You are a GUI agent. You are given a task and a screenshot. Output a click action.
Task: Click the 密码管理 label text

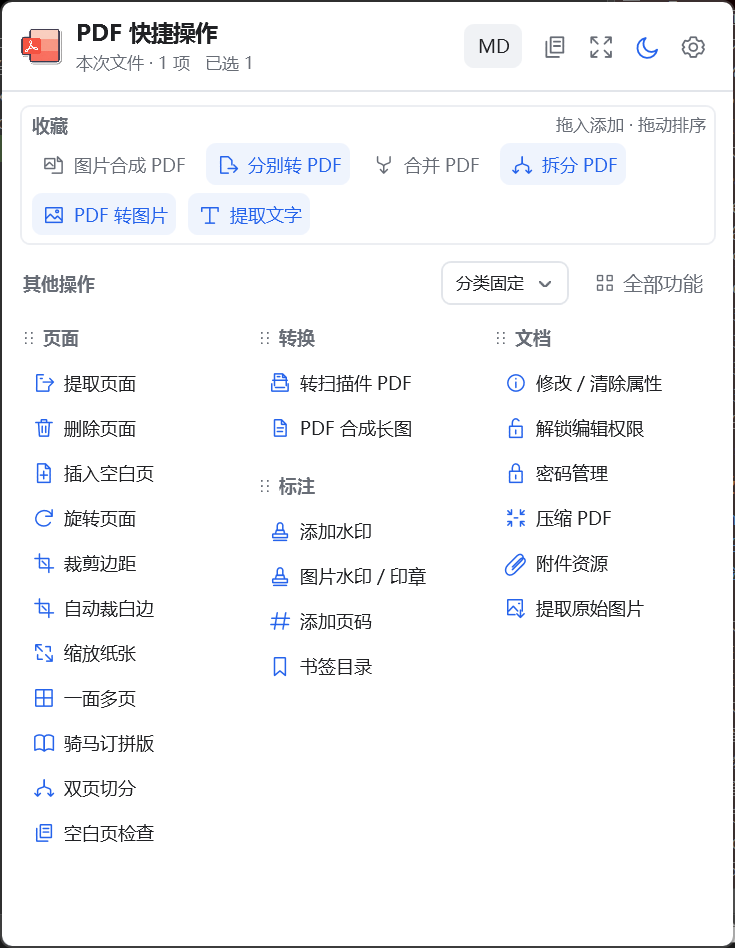click(x=572, y=473)
